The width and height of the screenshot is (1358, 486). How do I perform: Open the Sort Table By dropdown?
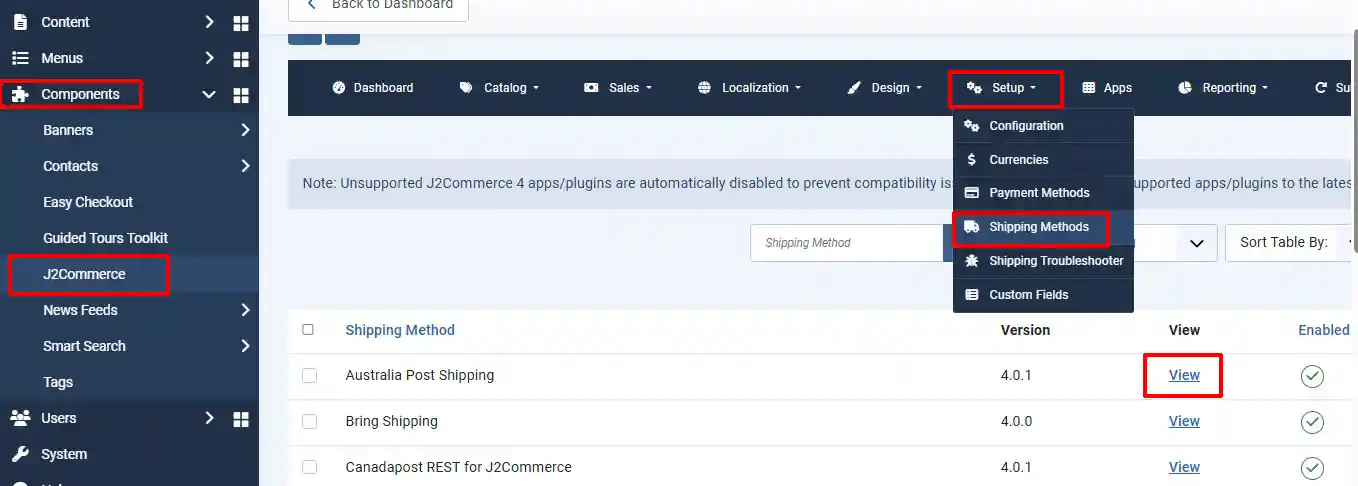1291,242
